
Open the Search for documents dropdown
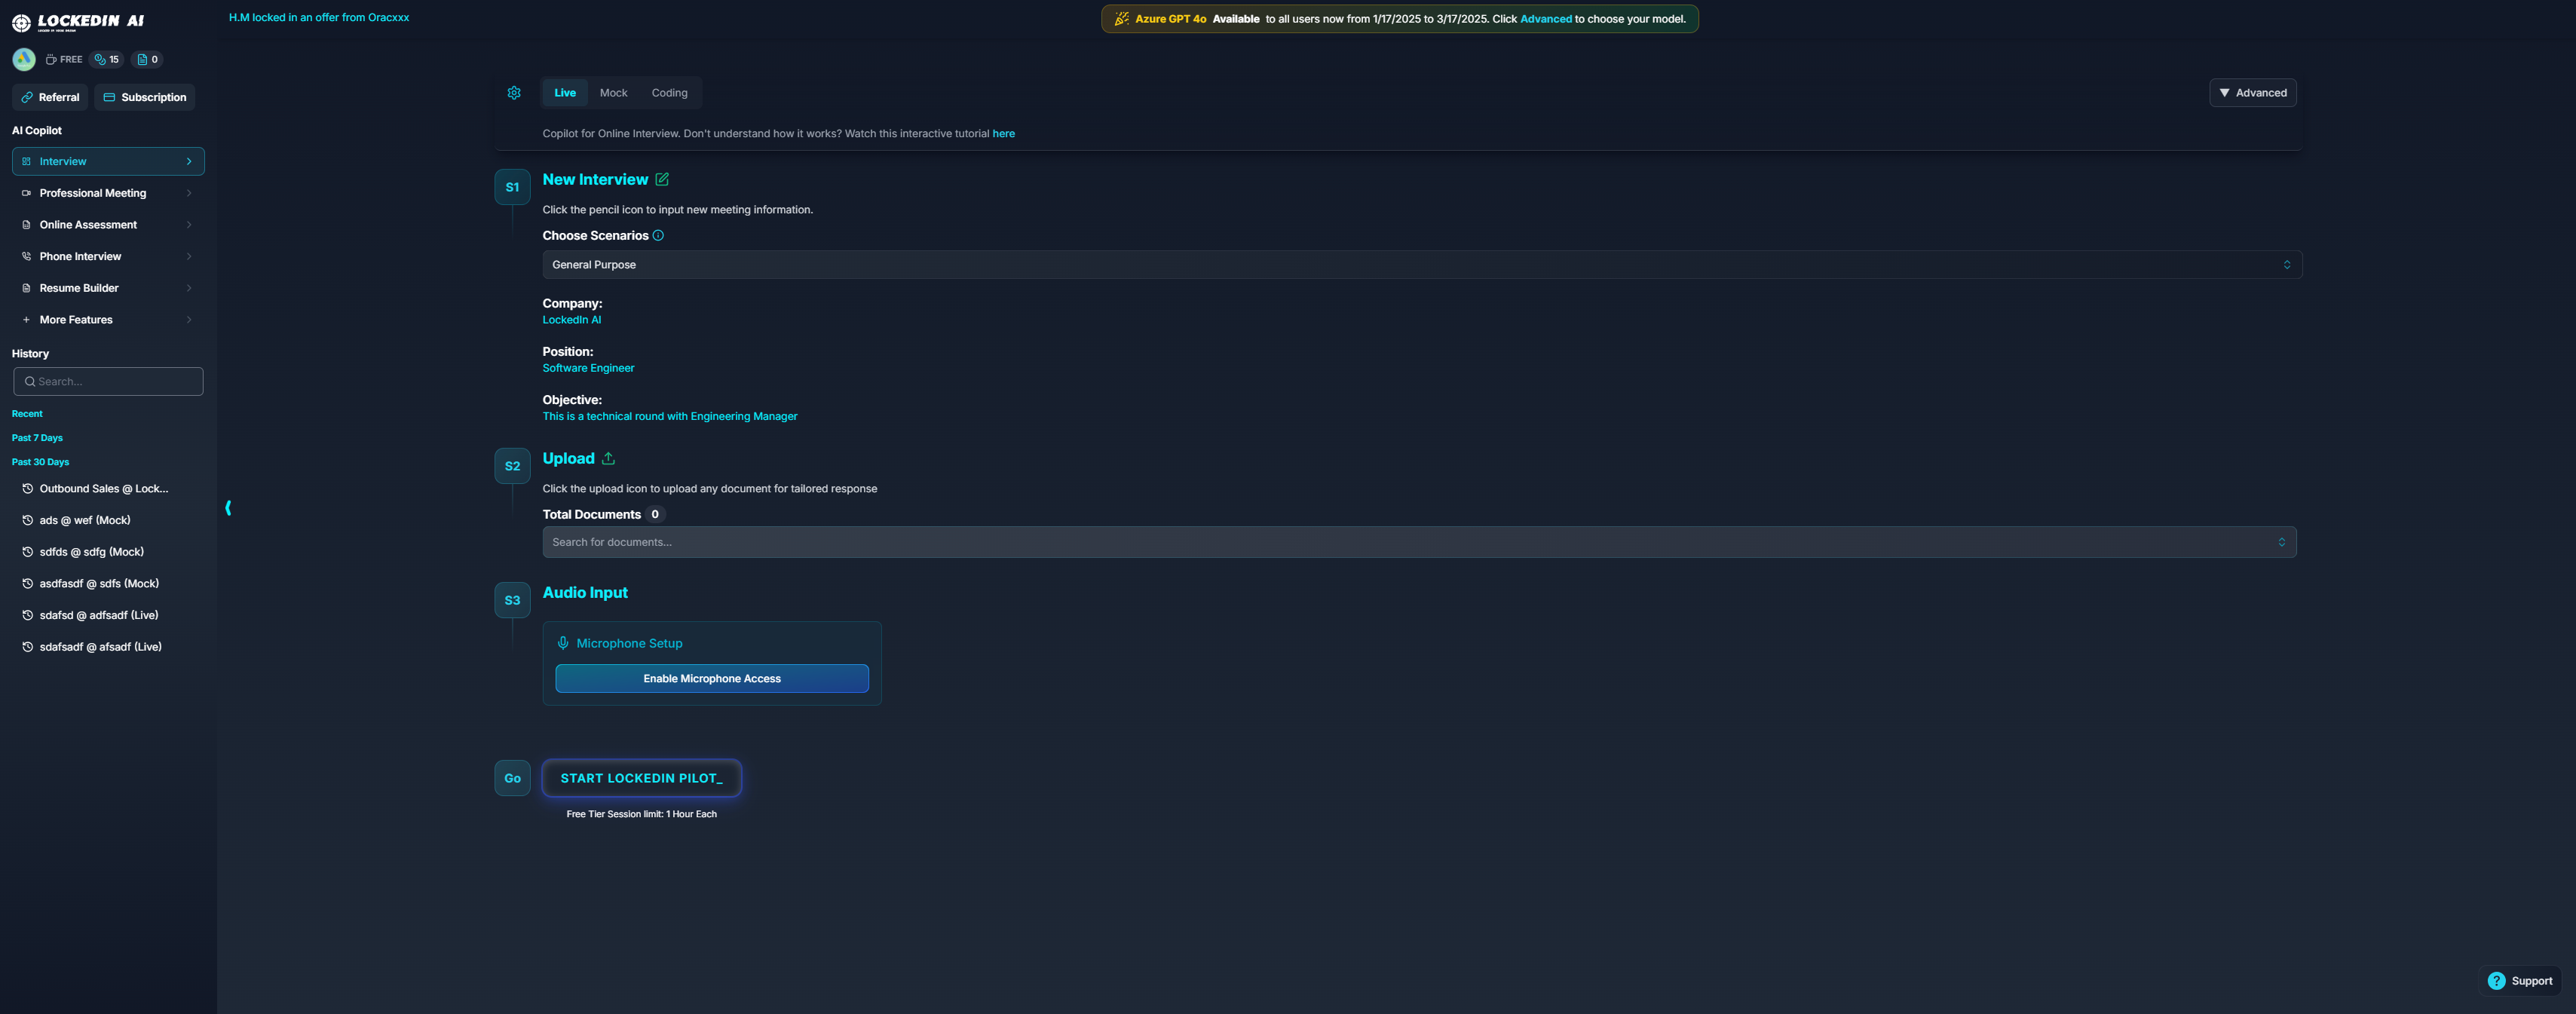1419,542
